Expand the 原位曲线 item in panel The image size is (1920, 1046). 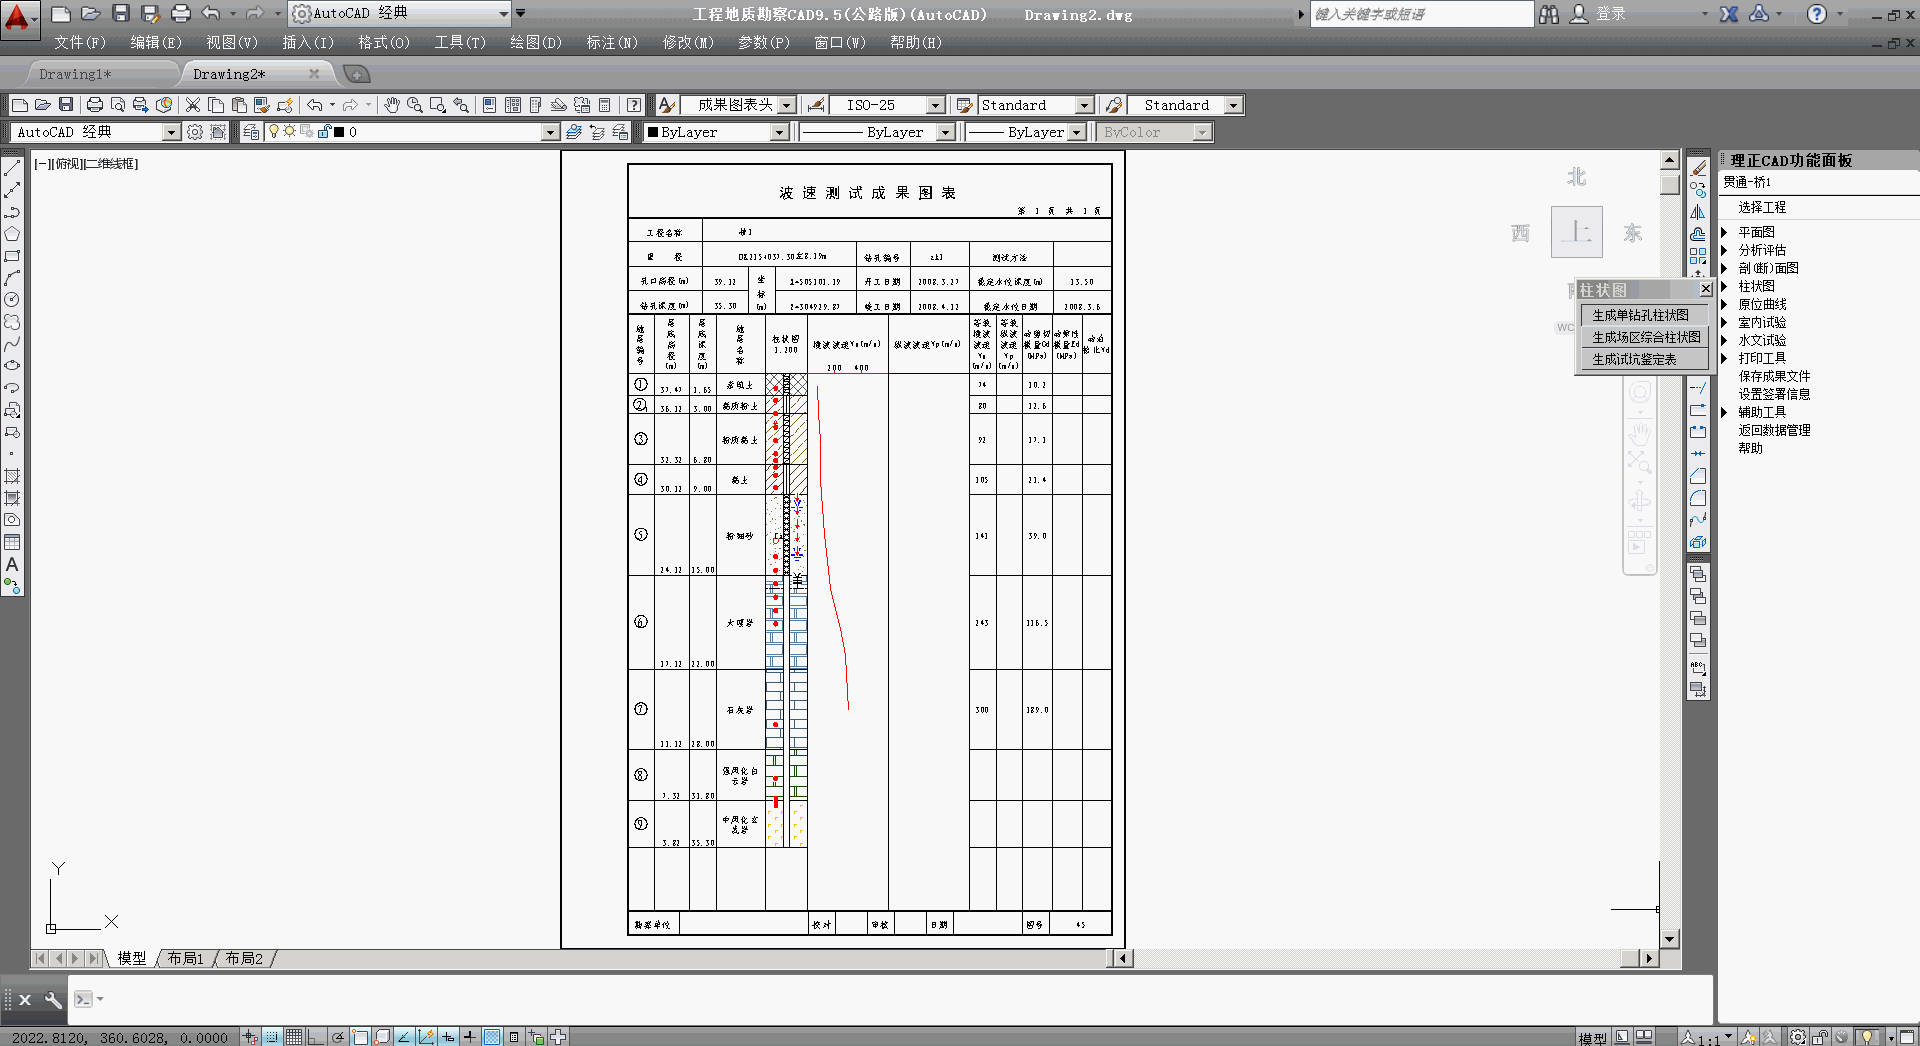coord(1724,304)
